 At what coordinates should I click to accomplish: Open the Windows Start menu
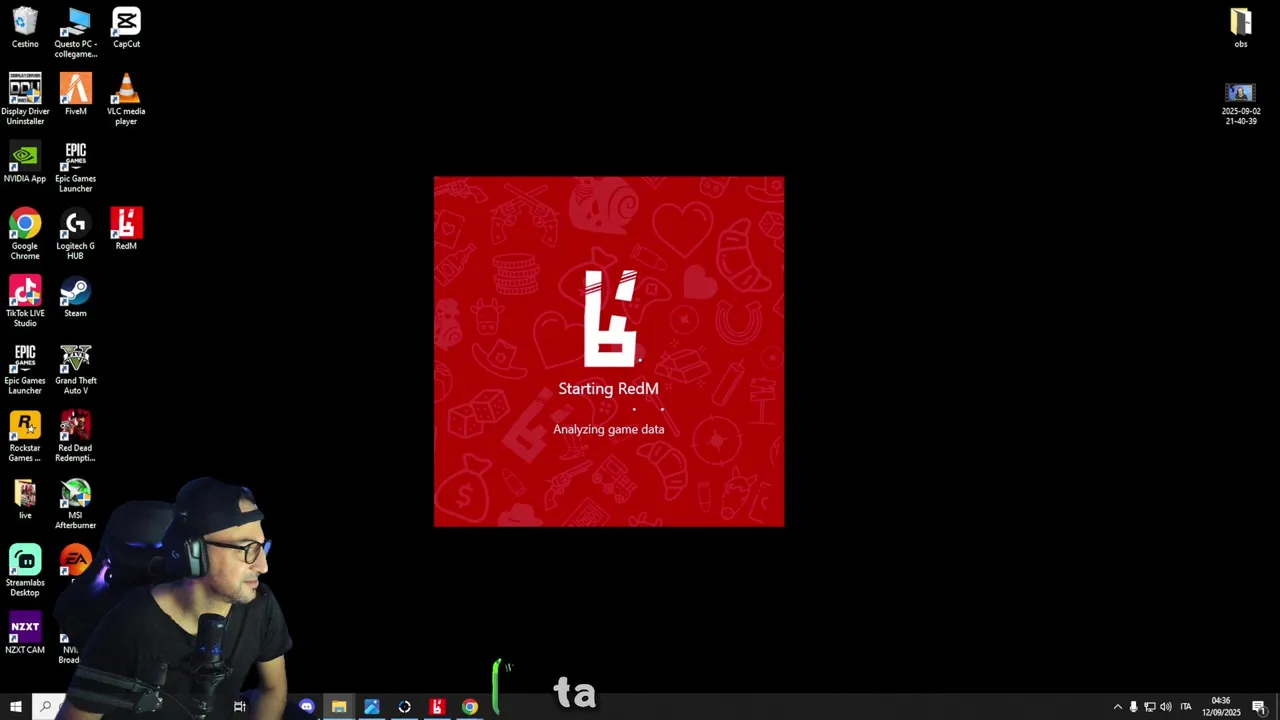tap(15, 707)
